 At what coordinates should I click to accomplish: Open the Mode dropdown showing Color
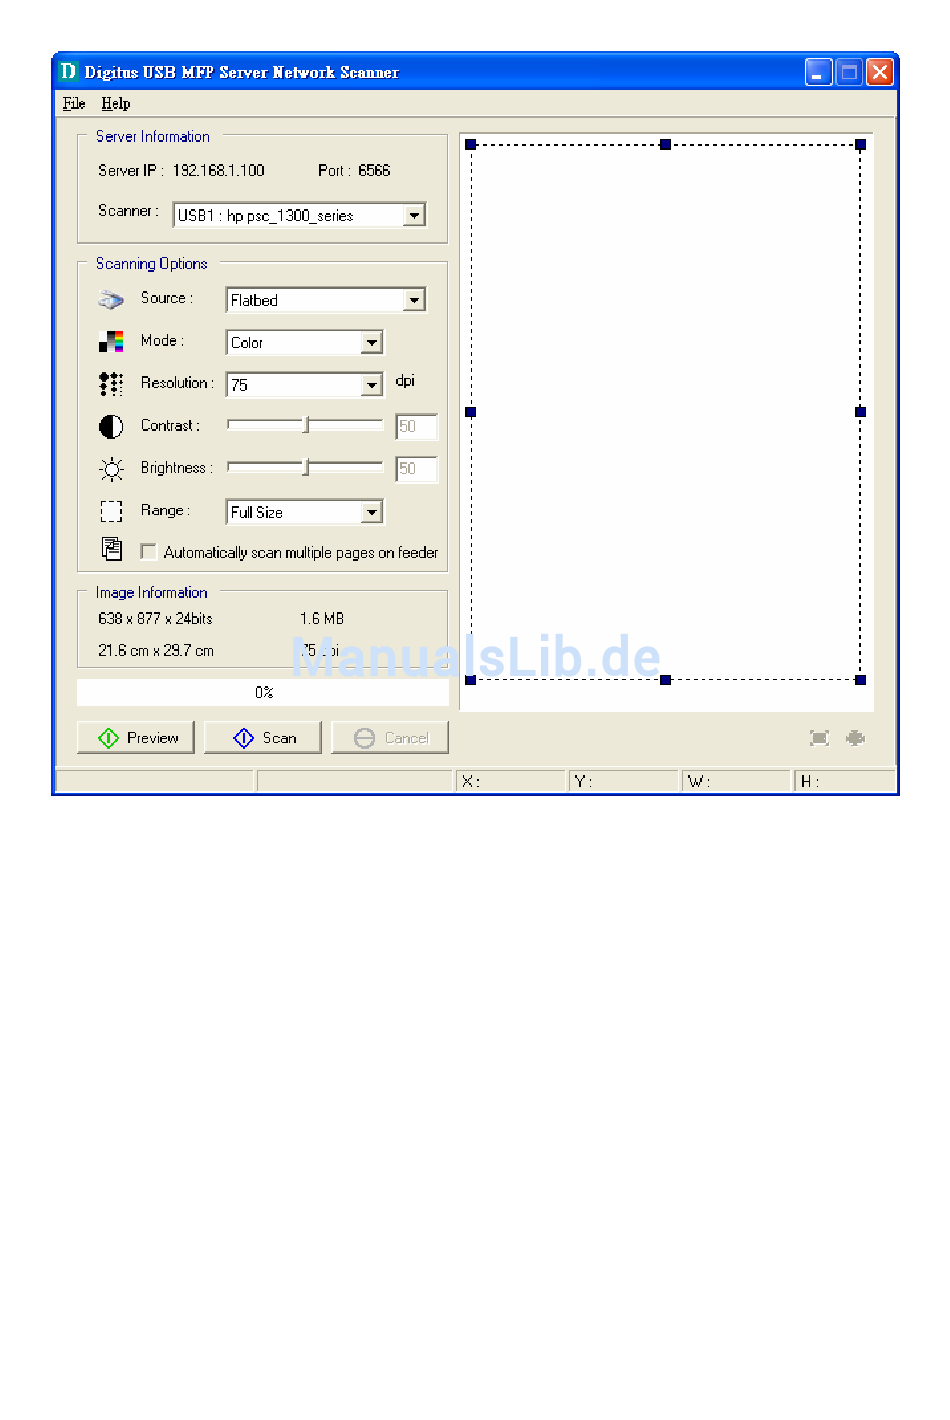click(372, 342)
